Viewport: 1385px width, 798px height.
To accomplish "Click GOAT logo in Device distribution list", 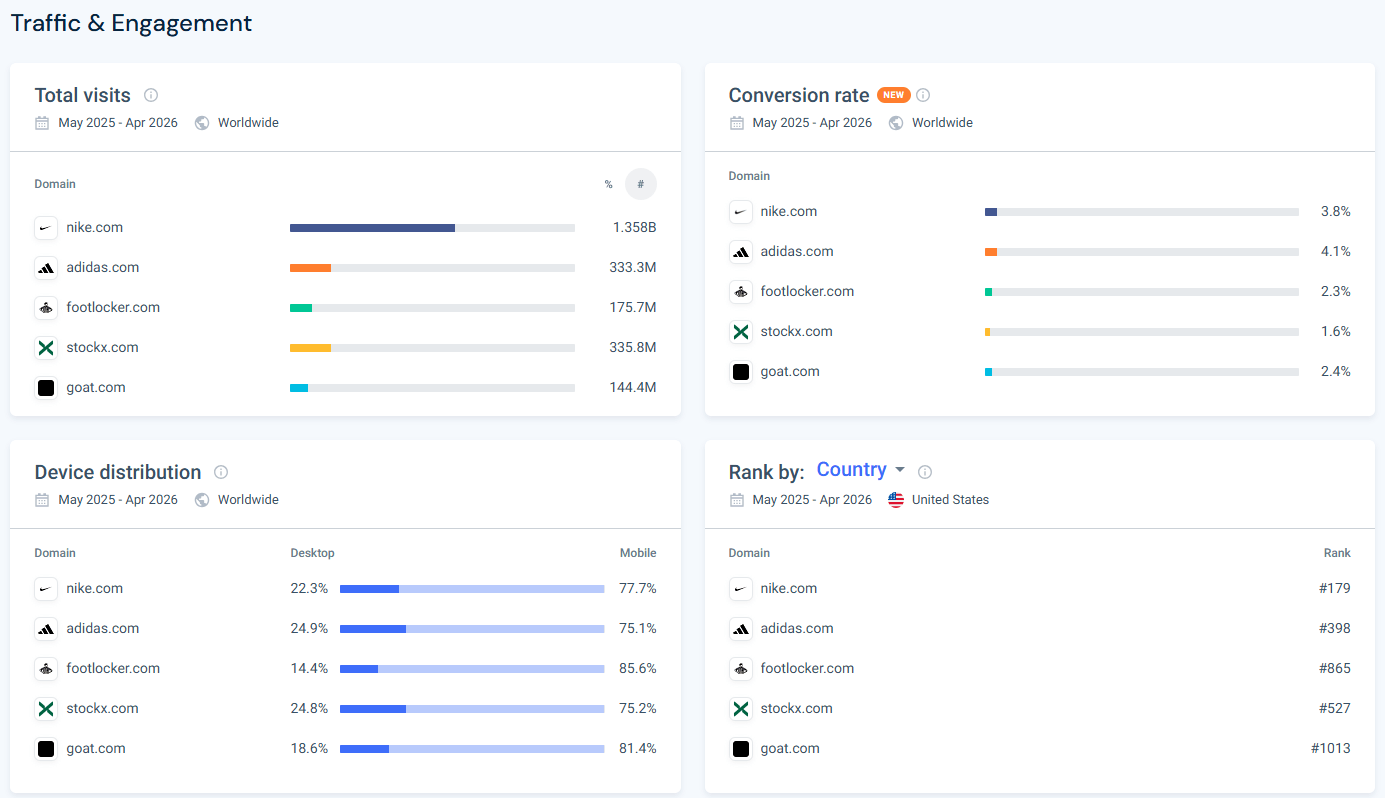I will pyautogui.click(x=46, y=749).
